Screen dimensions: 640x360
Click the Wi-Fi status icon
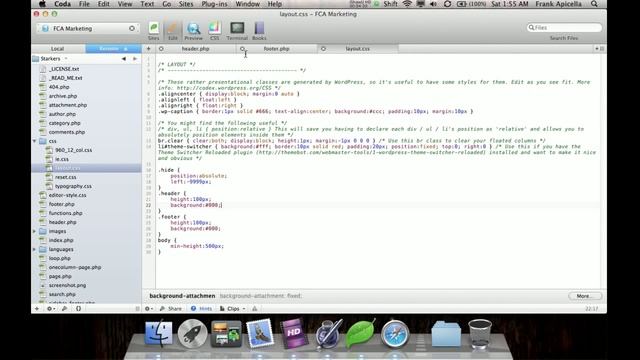[x=407, y=4]
